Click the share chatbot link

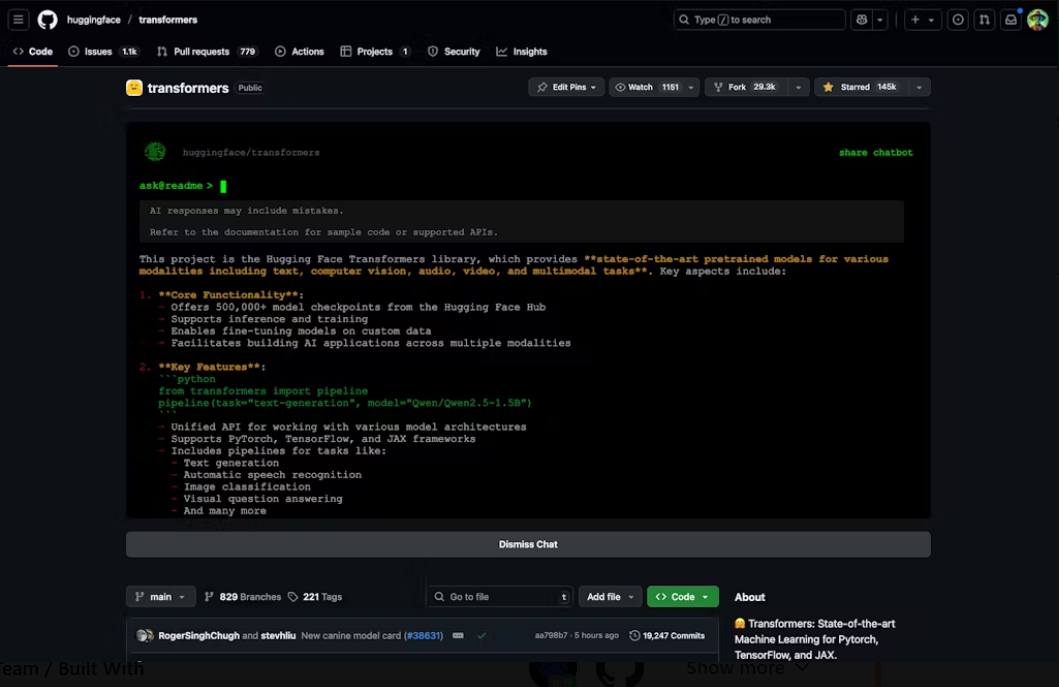click(875, 153)
